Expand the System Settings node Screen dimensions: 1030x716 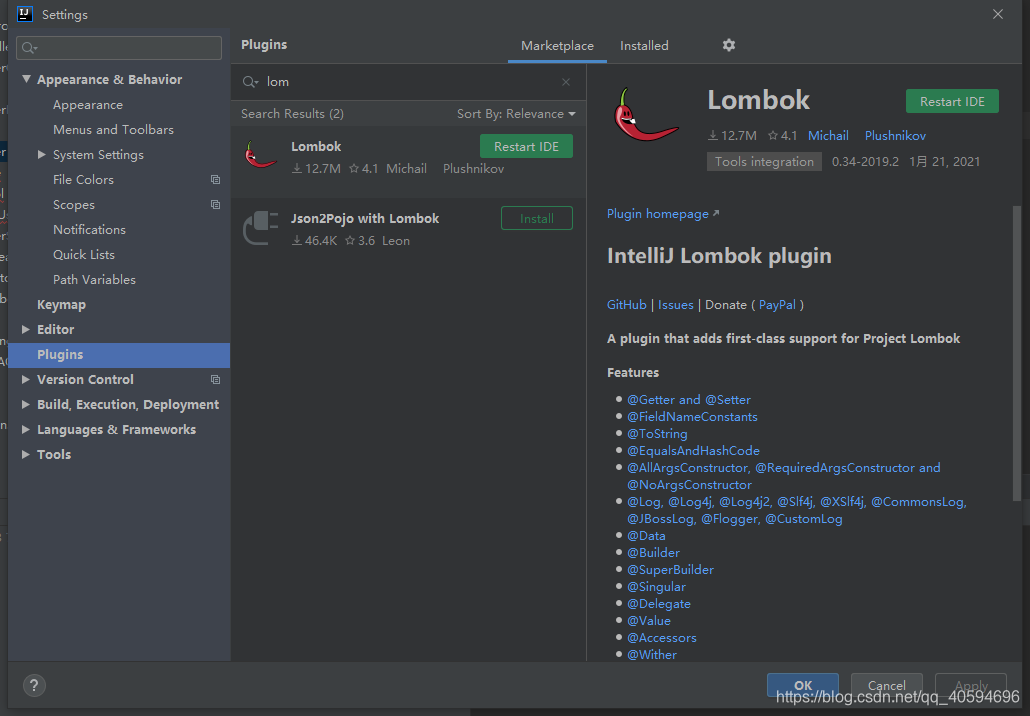41,154
